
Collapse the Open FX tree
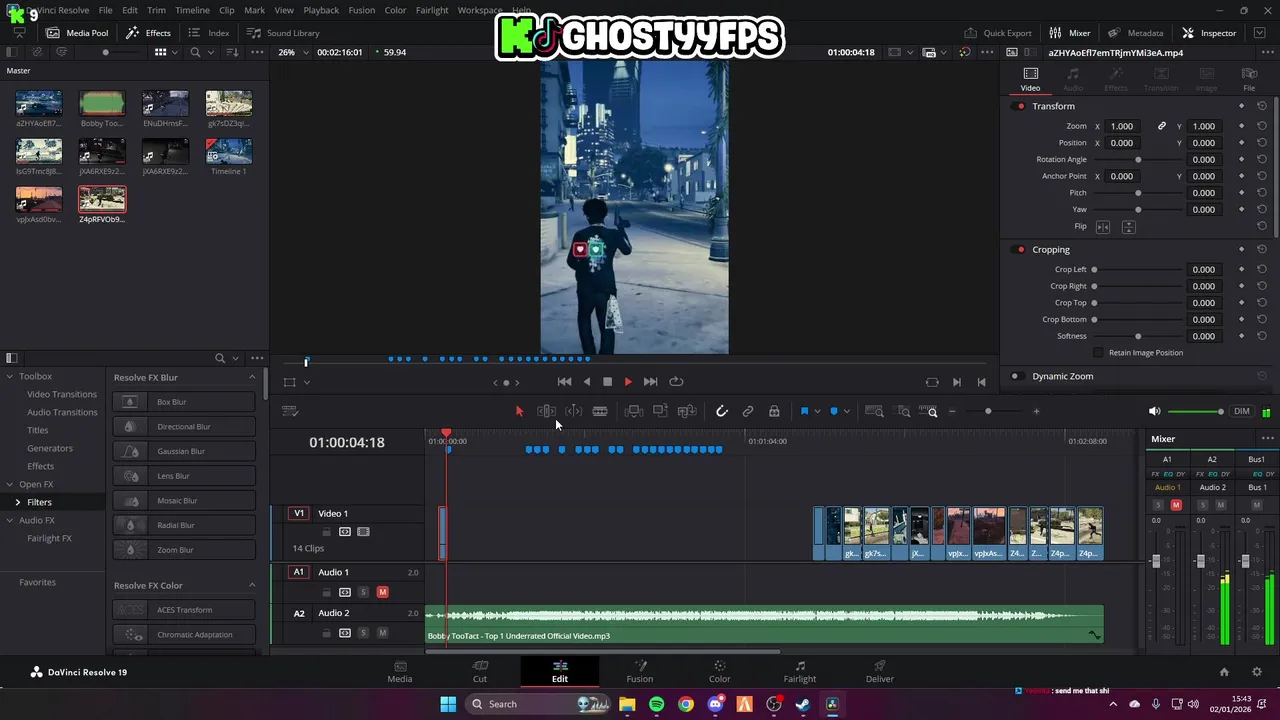(9, 484)
